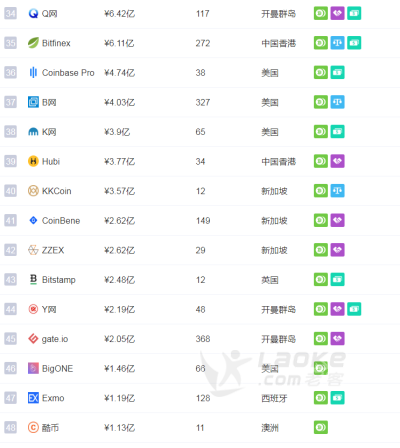Click the CoinBene blue diamond logo

[x=33, y=220]
